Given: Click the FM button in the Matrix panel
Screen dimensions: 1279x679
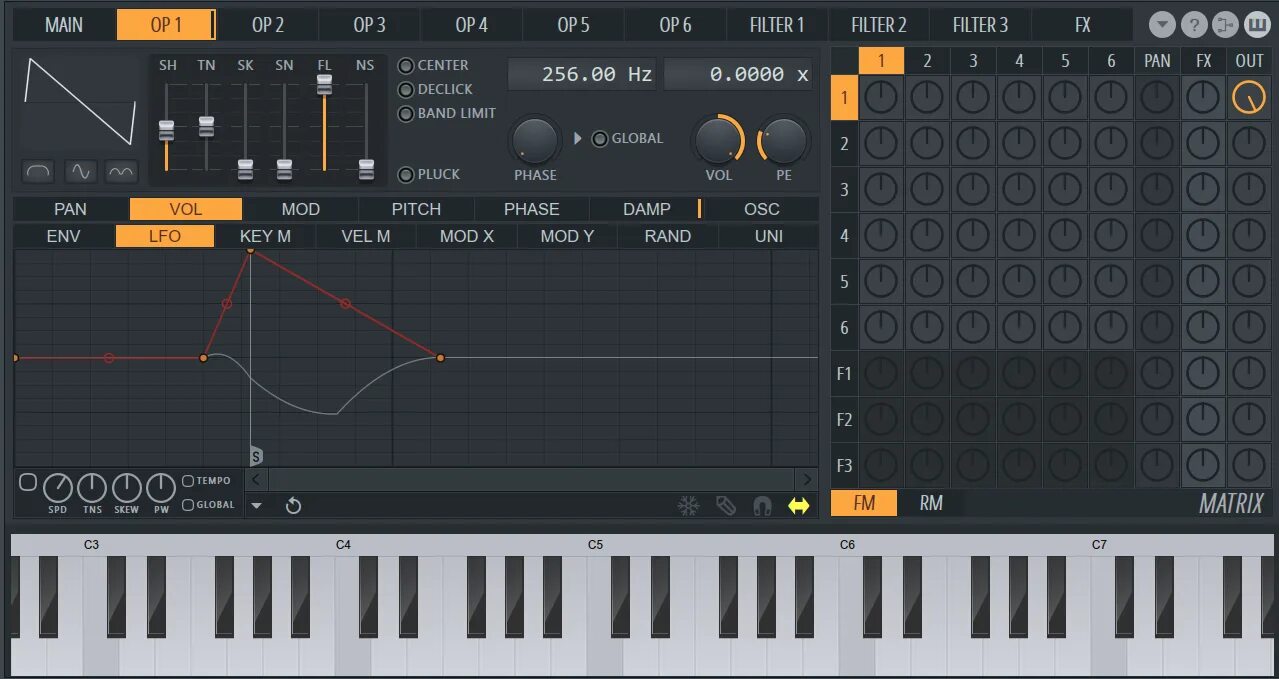Looking at the screenshot, I should pyautogui.click(x=863, y=503).
